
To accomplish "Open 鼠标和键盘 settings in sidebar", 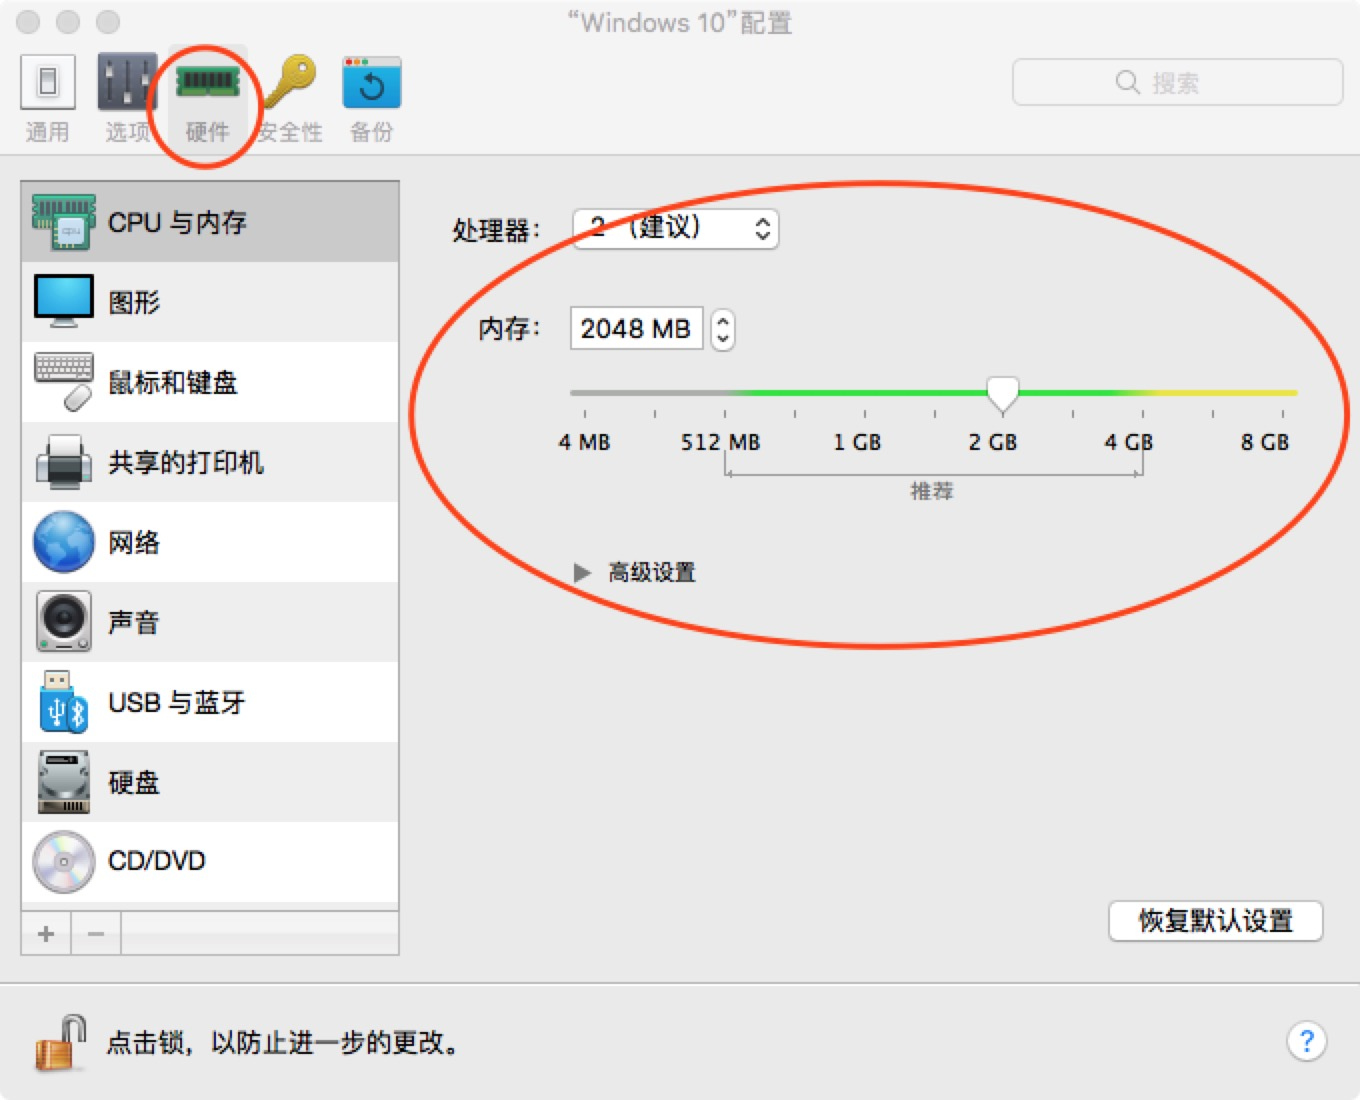I will pyautogui.click(x=210, y=382).
